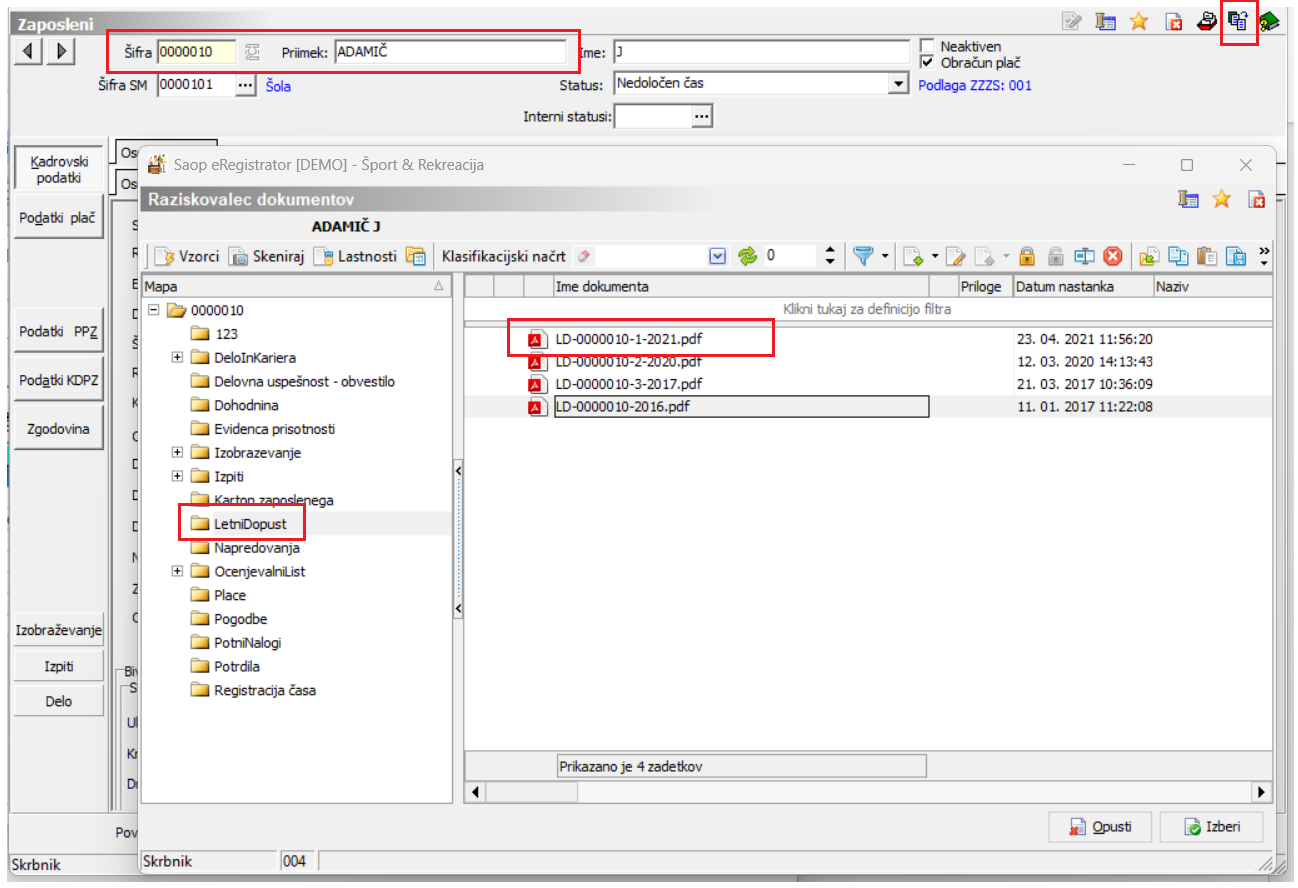Select document LD-0000010-3-2017.pdf
The height and width of the screenshot is (888, 1298).
(x=629, y=384)
